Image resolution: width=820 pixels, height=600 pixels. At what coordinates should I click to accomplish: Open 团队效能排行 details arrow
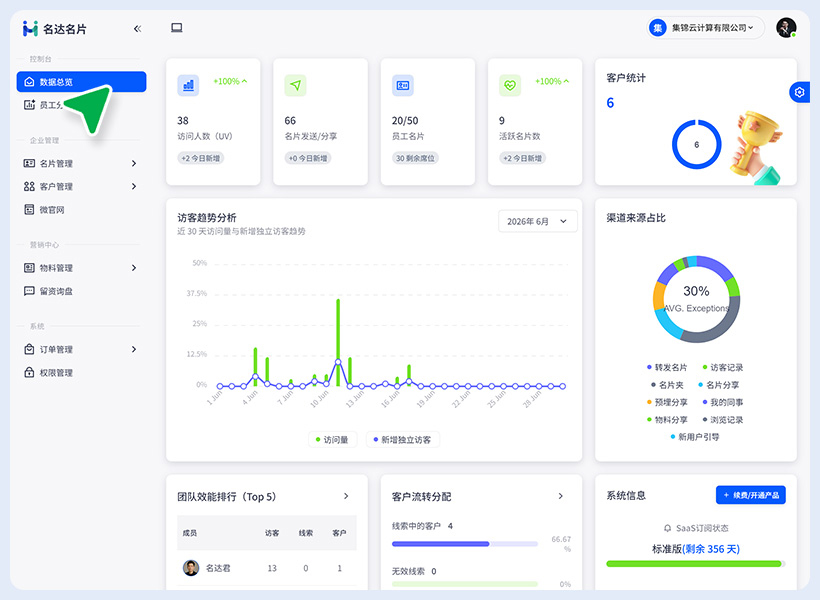pyautogui.click(x=346, y=496)
